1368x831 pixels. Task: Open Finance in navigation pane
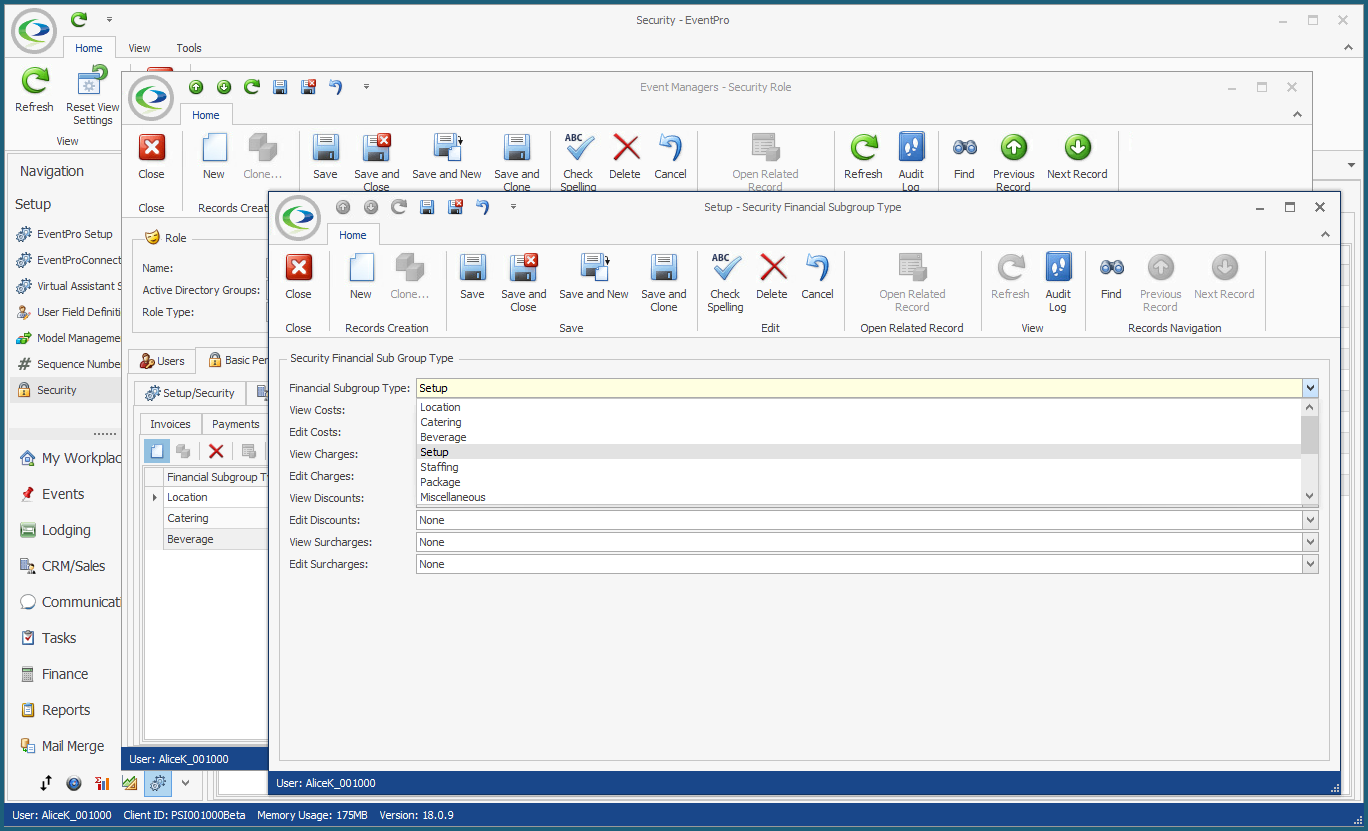point(65,674)
